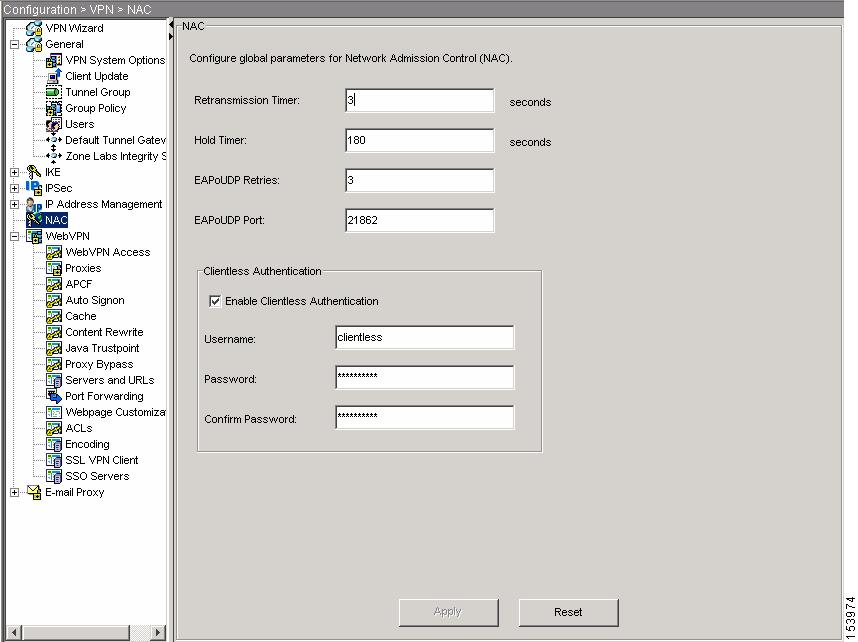Viewport: 858px width, 642px height.
Task: Click the Zone Labs Integrity icon
Action: point(54,156)
